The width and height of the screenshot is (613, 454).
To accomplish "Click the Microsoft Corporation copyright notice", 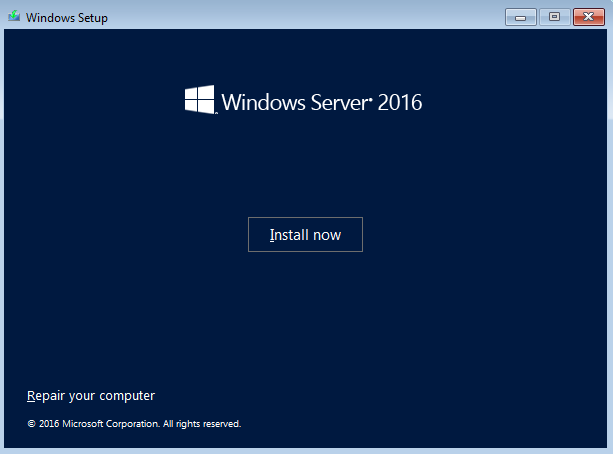I will tap(134, 424).
